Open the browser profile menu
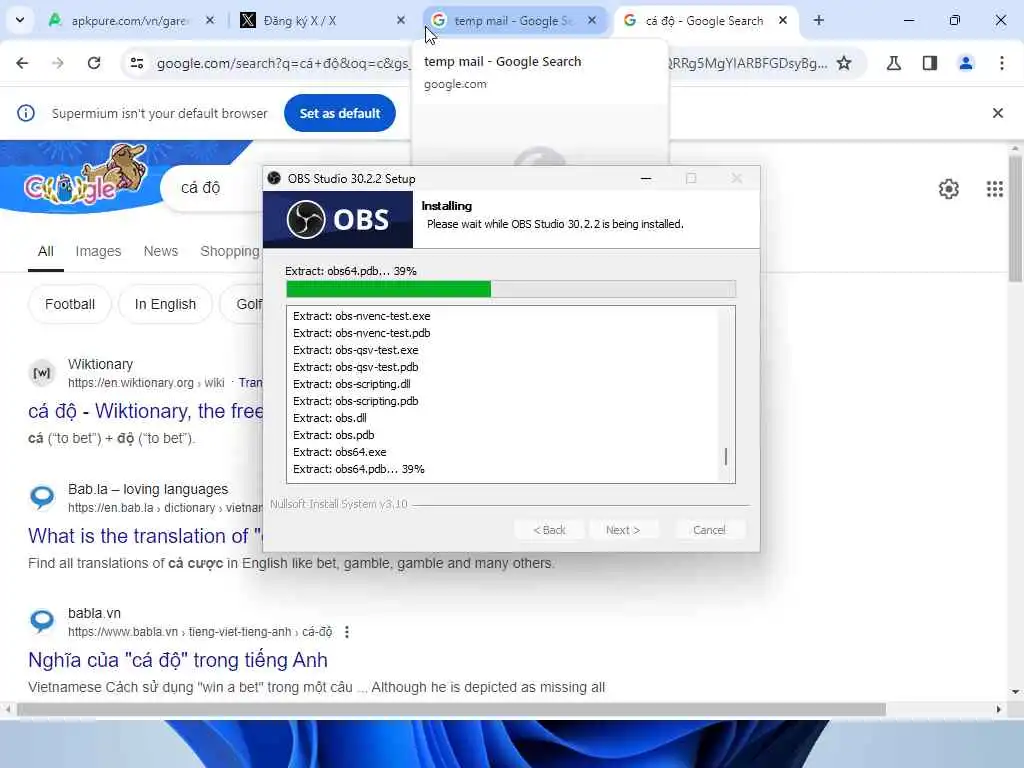 pos(966,63)
